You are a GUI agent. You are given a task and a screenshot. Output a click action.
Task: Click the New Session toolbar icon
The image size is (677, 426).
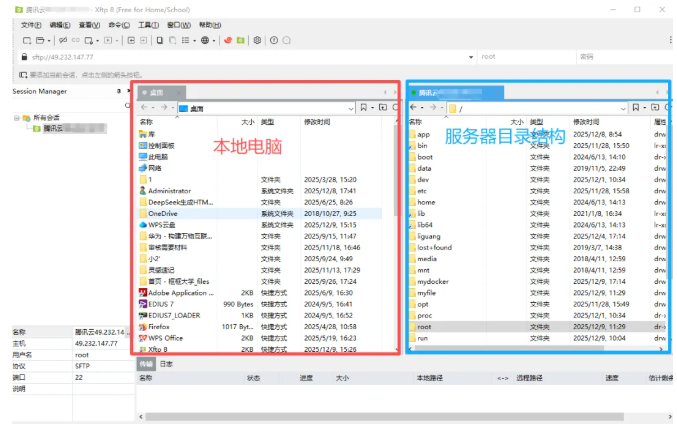point(25,40)
